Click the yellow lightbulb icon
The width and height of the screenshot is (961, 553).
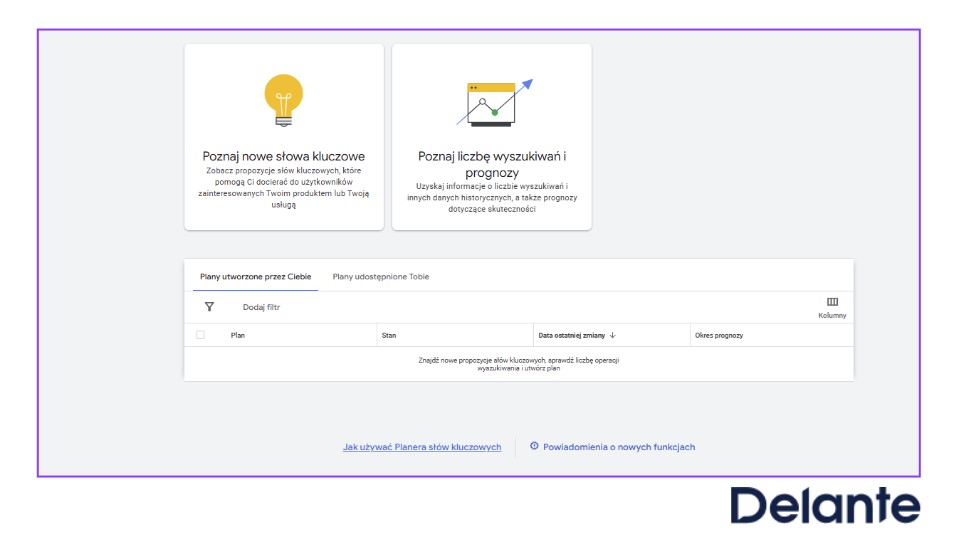[283, 100]
